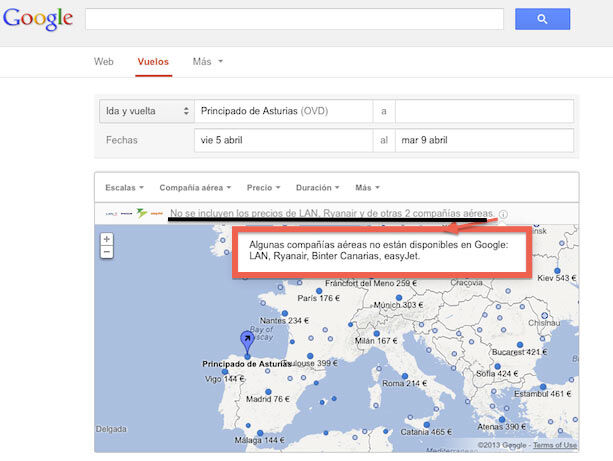The width and height of the screenshot is (613, 461).
Task: Select the Kiev 543 € destination dot
Action: pos(557,271)
